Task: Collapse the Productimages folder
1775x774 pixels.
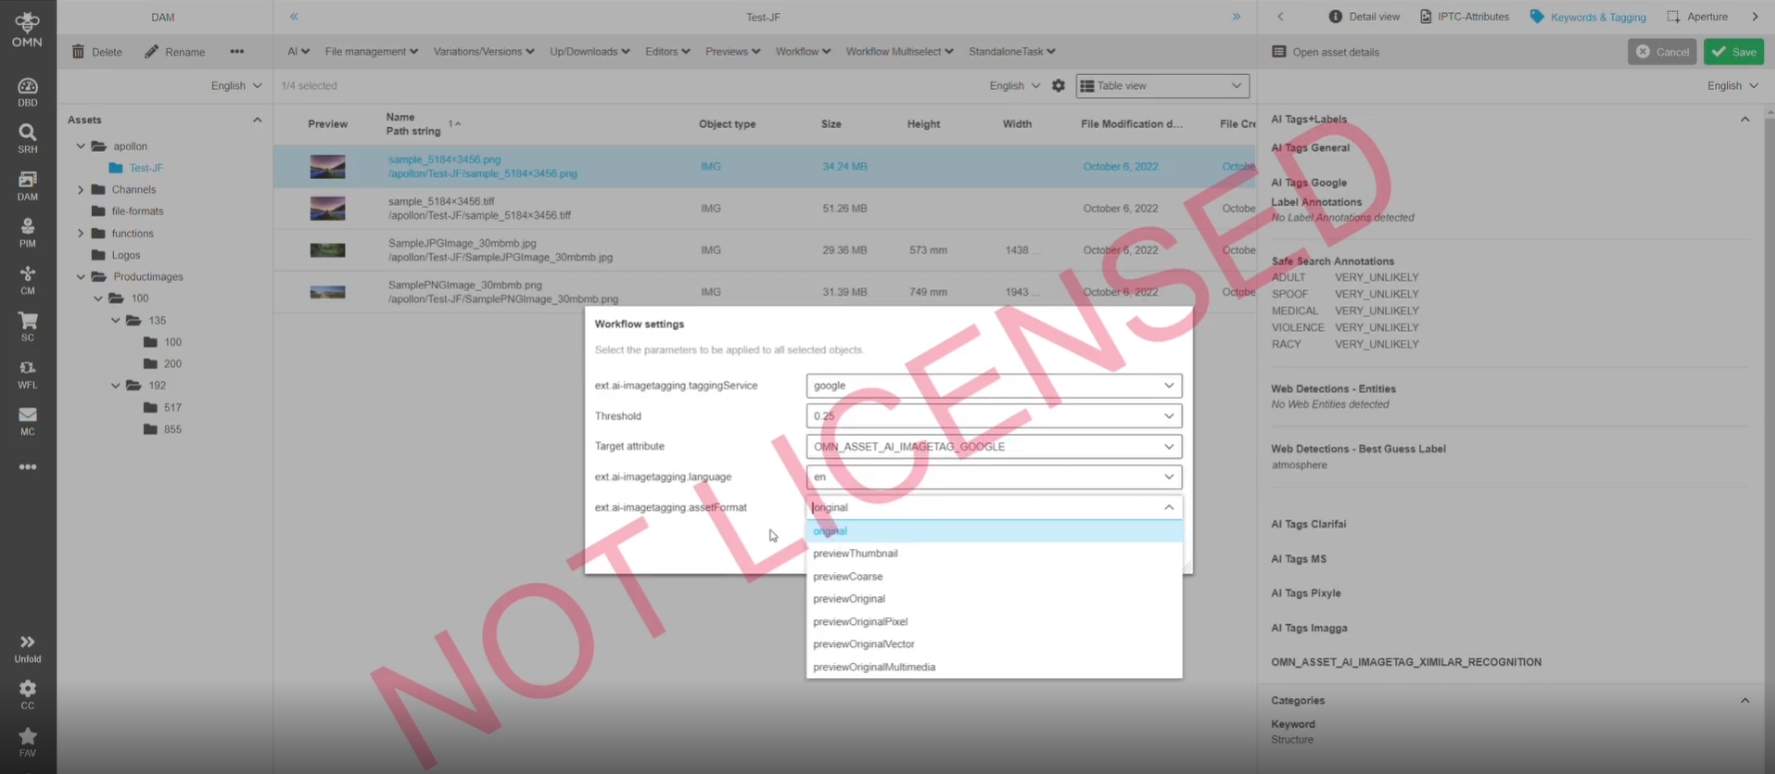Action: (81, 277)
